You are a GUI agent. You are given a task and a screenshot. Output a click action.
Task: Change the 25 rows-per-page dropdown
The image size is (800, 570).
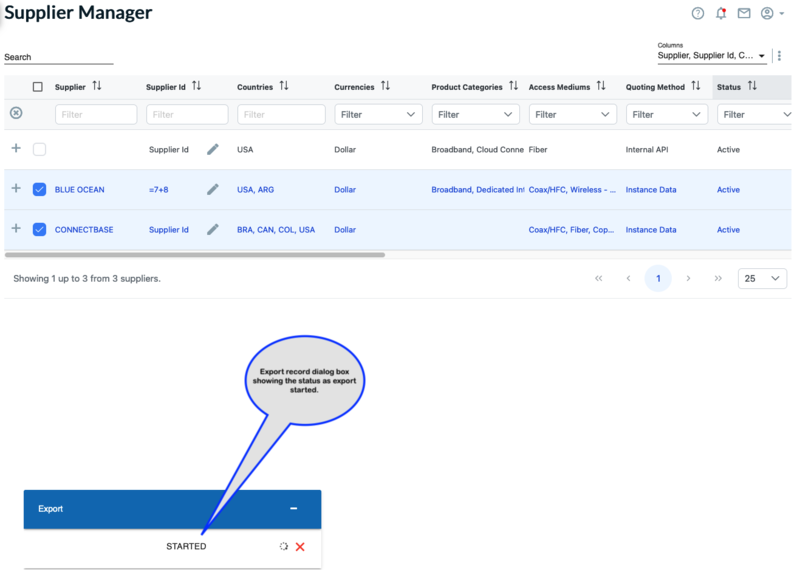[x=762, y=279]
